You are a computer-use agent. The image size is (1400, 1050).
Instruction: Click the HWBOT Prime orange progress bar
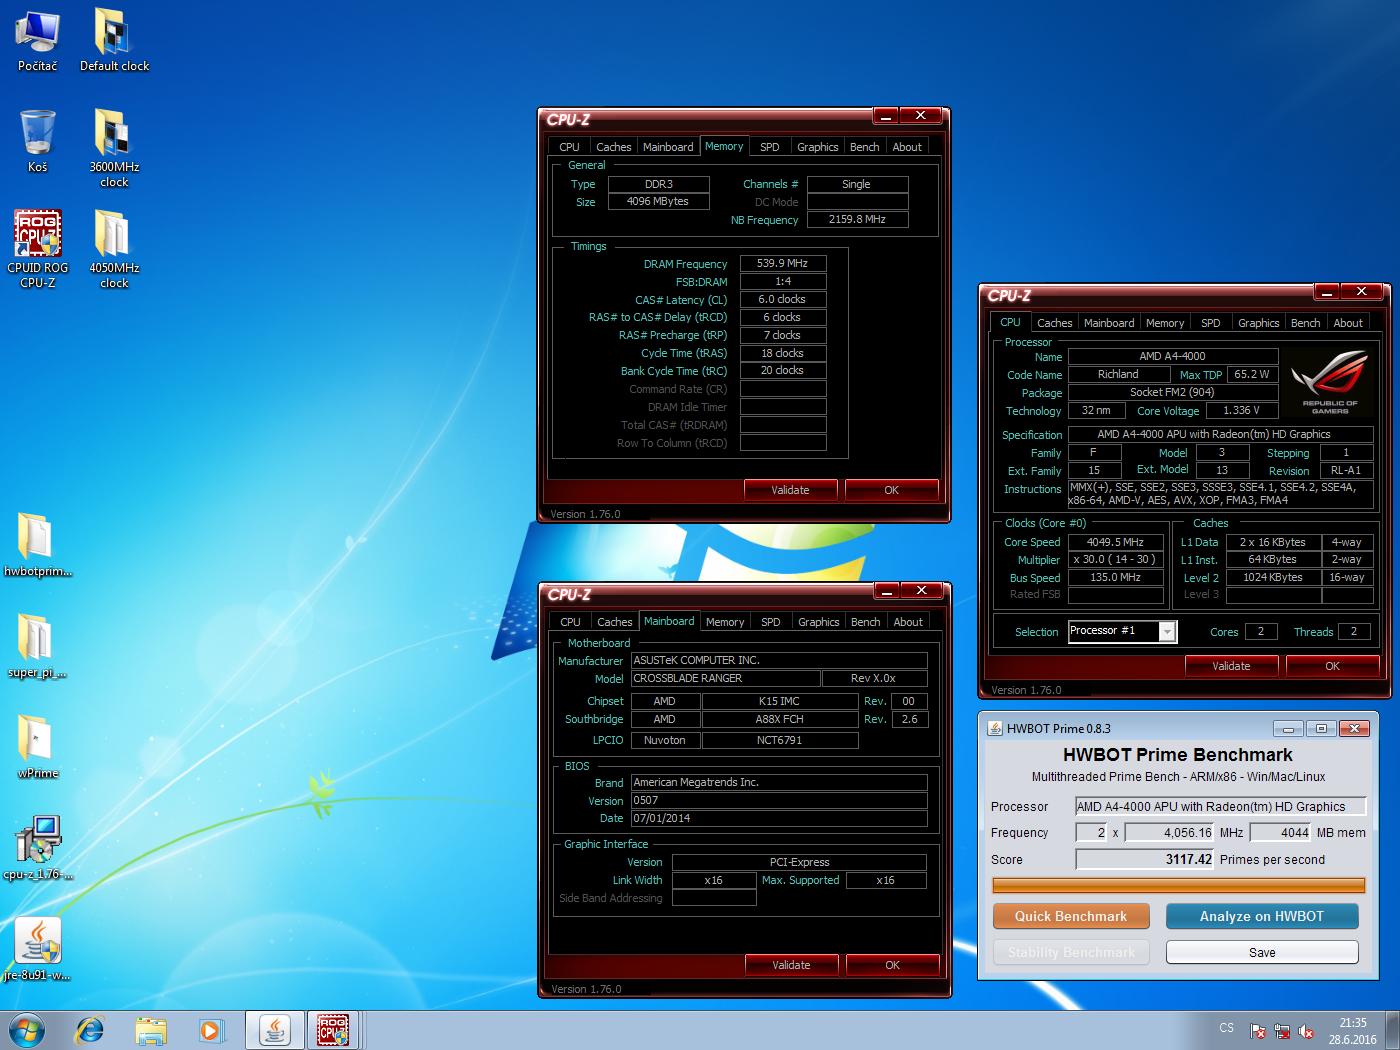(x=1178, y=885)
